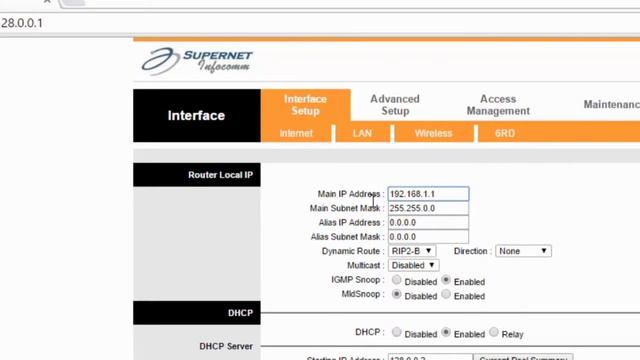Set MldSnoop to Disabled

coord(396,294)
